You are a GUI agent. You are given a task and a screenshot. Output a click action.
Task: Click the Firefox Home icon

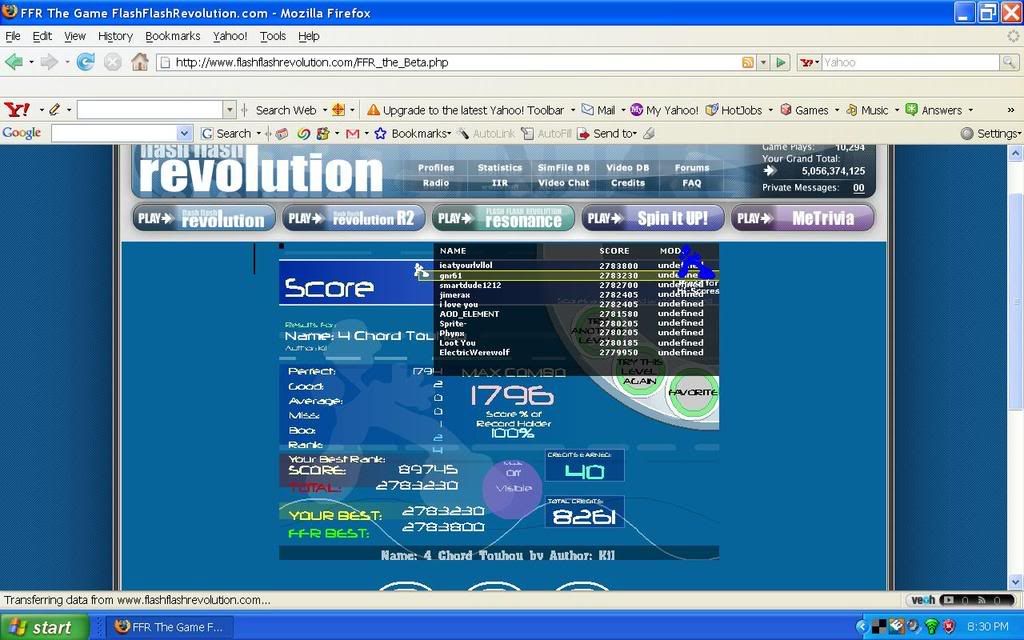pyautogui.click(x=139, y=62)
